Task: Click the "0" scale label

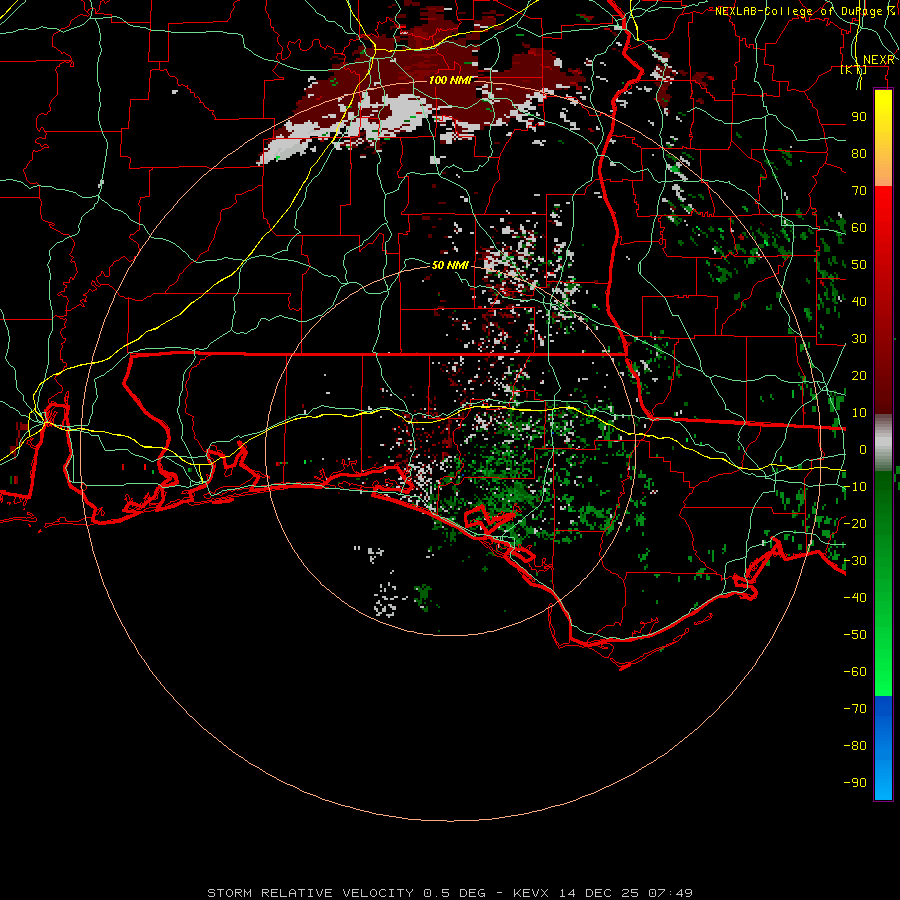Action: (x=863, y=449)
